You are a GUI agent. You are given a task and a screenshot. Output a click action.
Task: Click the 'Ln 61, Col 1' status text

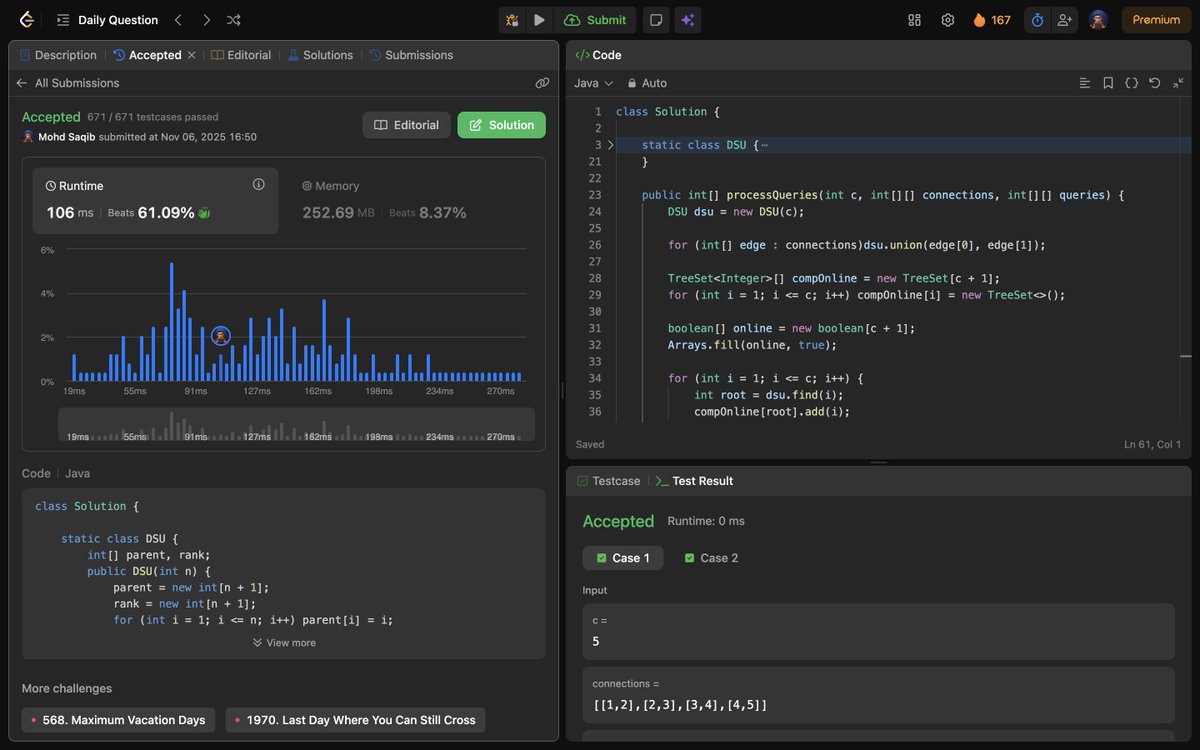(1152, 444)
